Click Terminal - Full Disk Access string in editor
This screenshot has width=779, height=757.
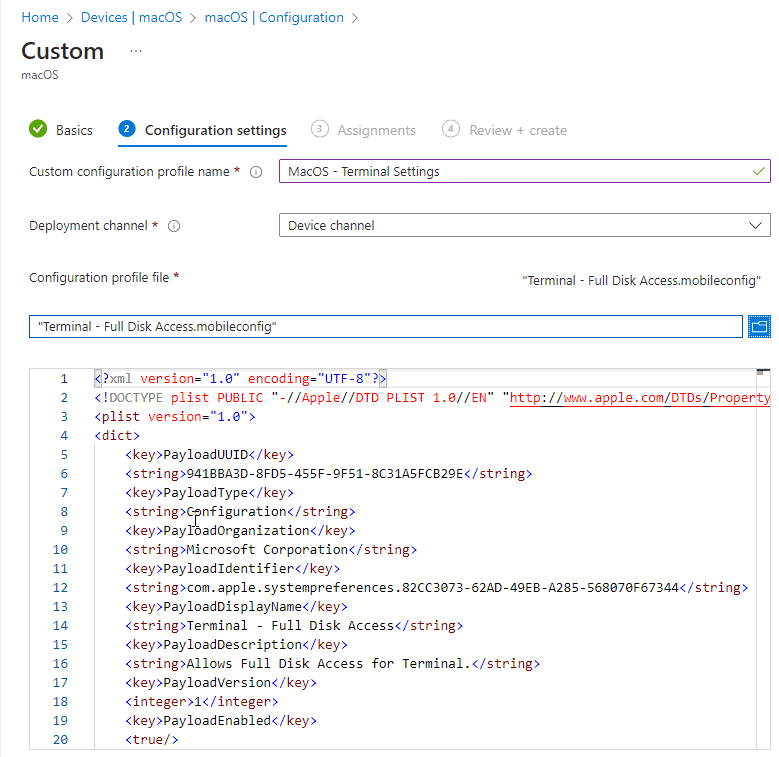pyautogui.click(x=290, y=626)
